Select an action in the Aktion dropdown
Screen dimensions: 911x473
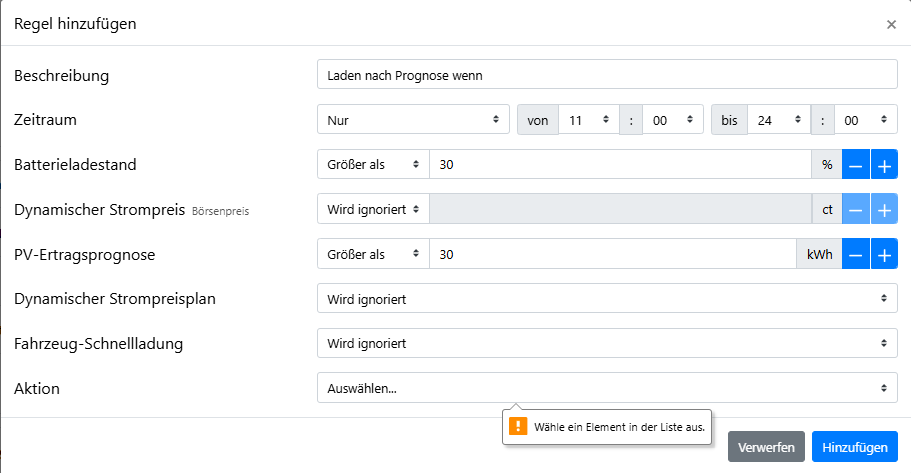pos(607,388)
